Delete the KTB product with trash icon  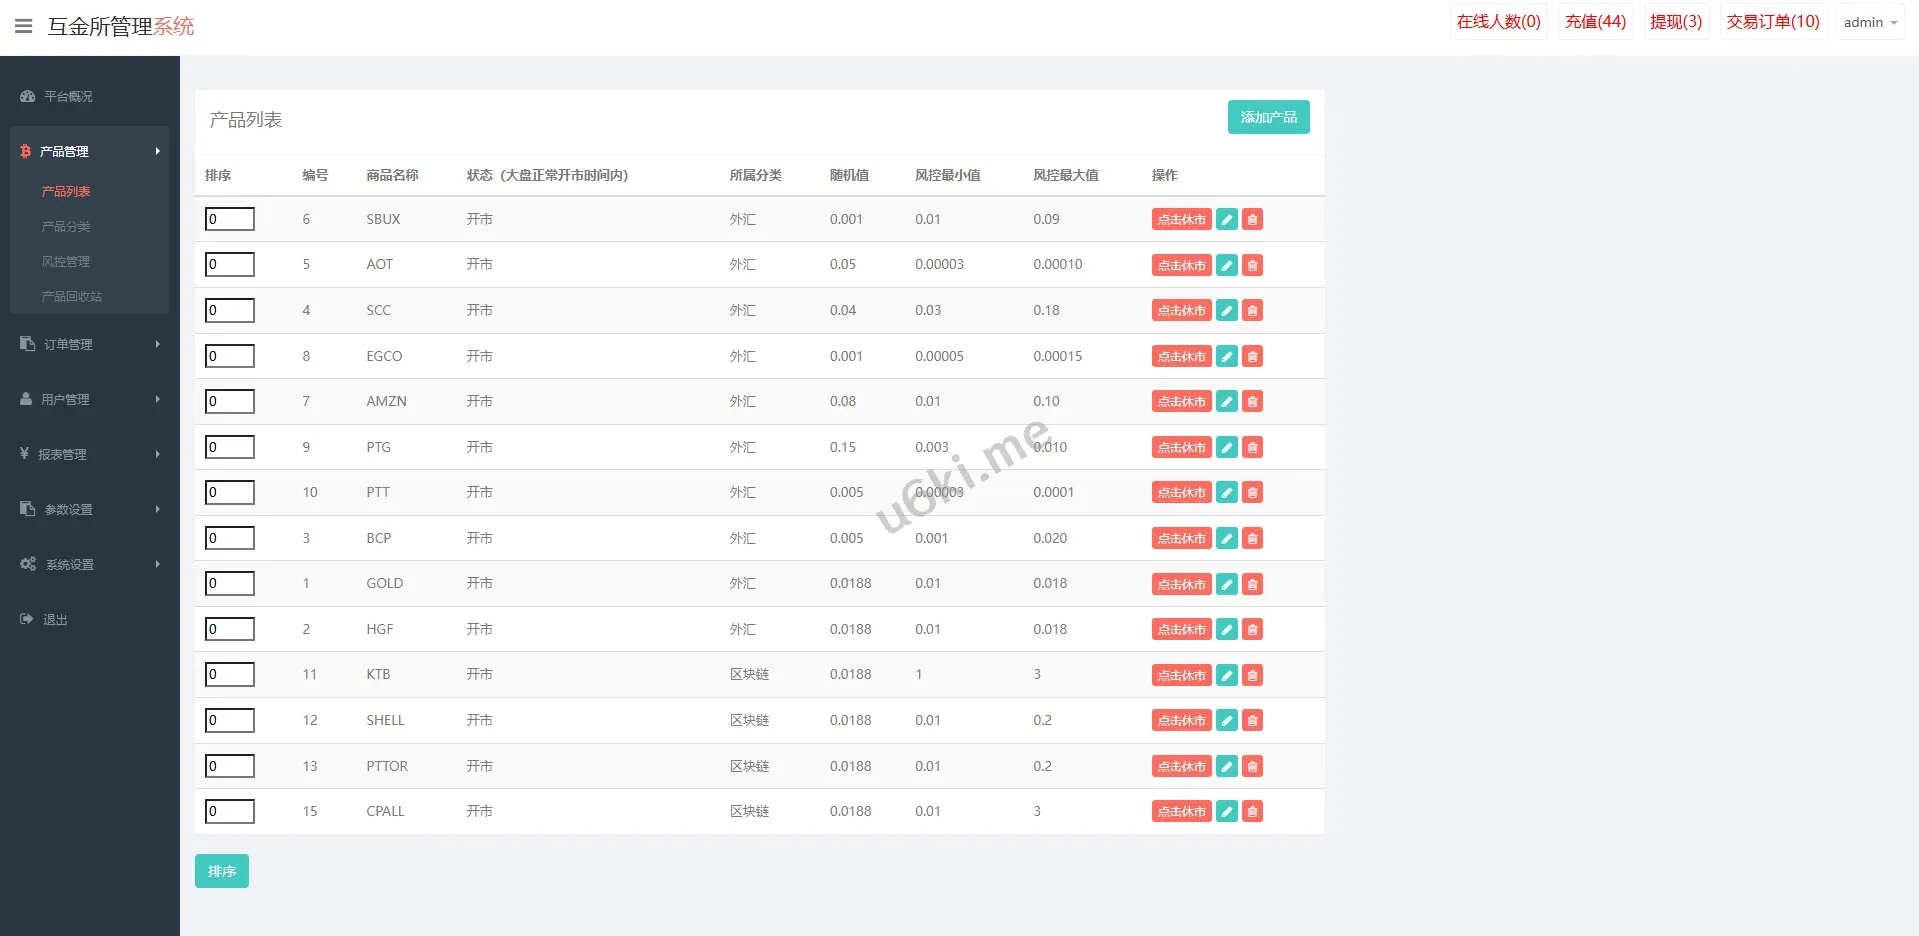[1252, 675]
